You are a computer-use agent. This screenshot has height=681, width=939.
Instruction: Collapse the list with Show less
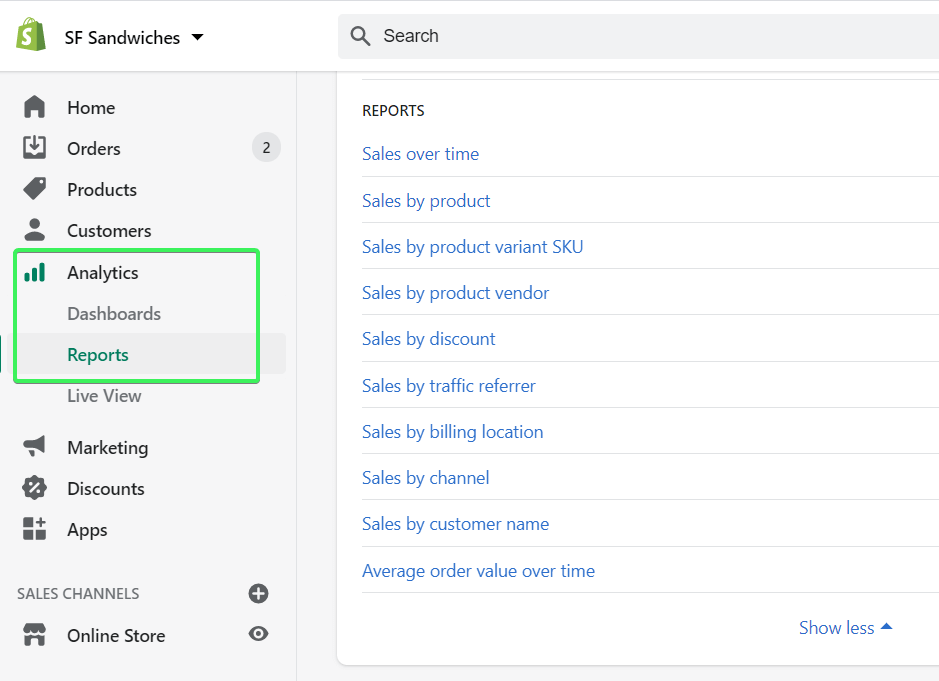point(846,628)
